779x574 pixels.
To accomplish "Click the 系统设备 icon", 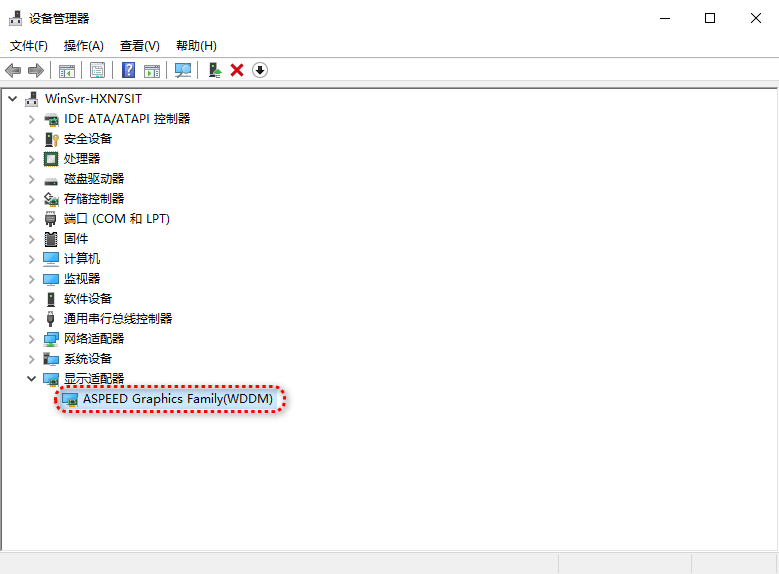I will coord(51,359).
